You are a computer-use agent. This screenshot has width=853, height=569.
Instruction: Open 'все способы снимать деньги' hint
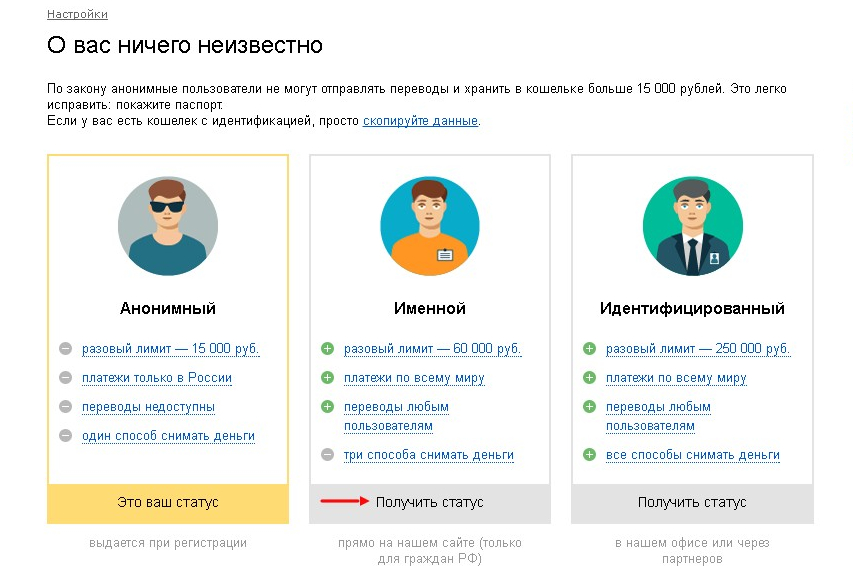coord(693,455)
